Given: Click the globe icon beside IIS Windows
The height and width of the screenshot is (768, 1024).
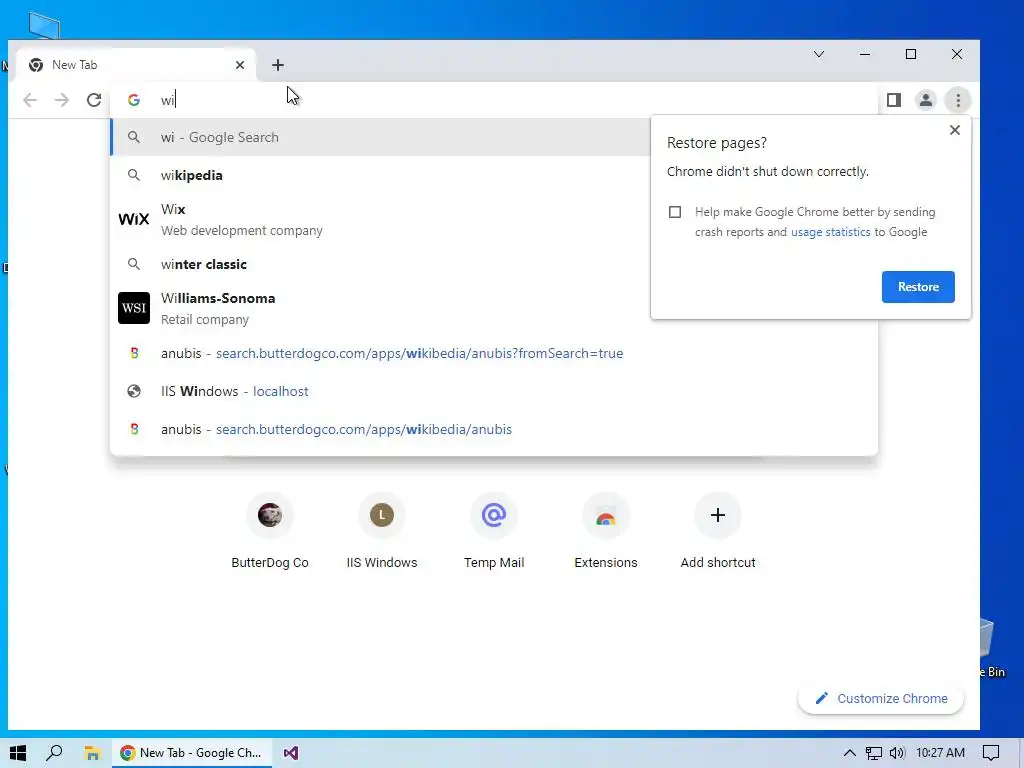Looking at the screenshot, I should (x=134, y=391).
